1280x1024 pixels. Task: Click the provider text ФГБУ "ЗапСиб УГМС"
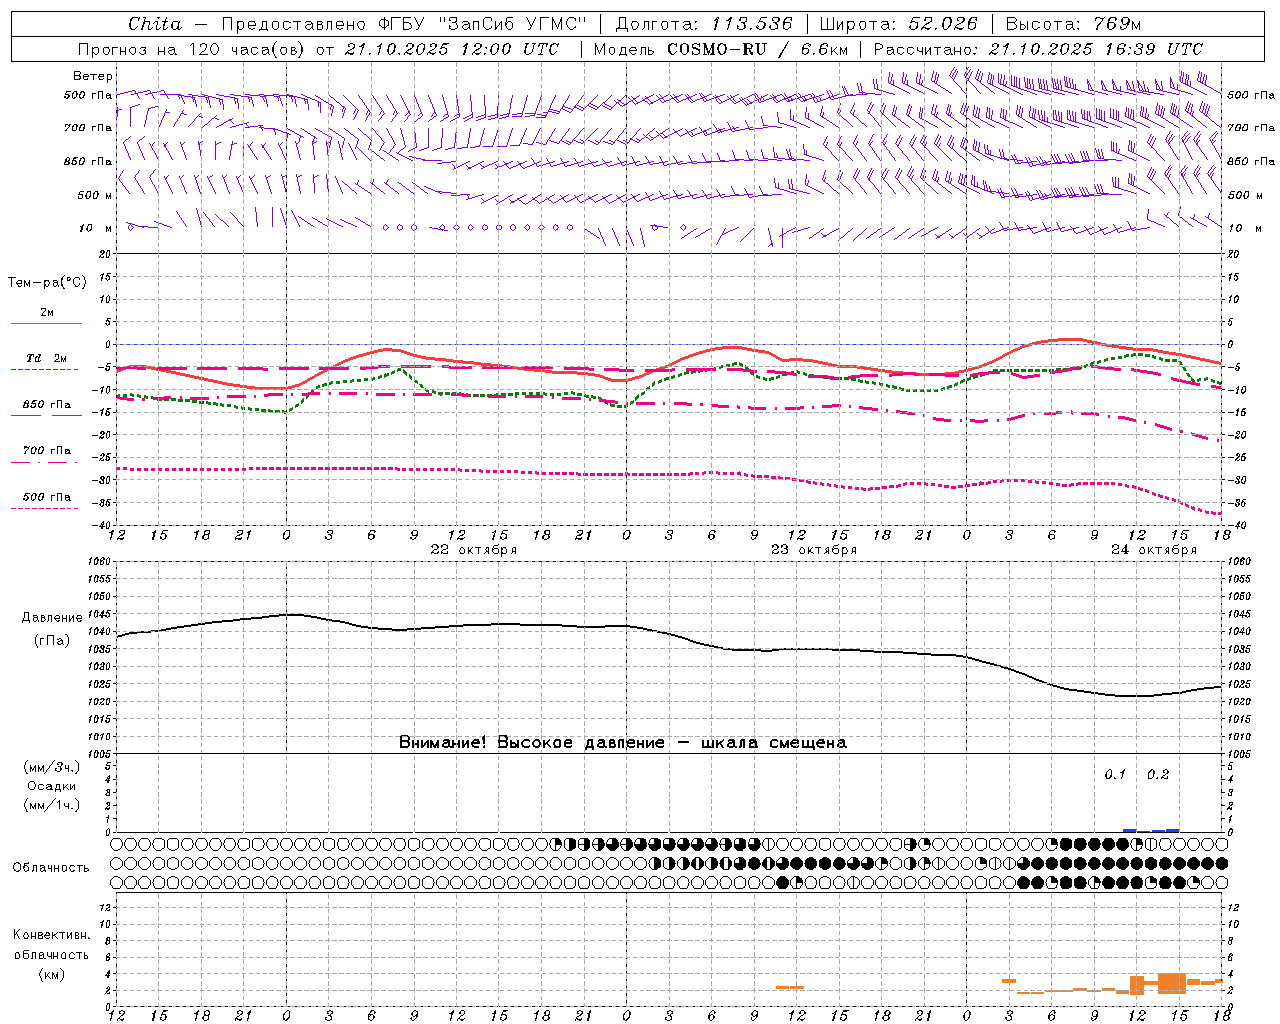click(x=483, y=24)
